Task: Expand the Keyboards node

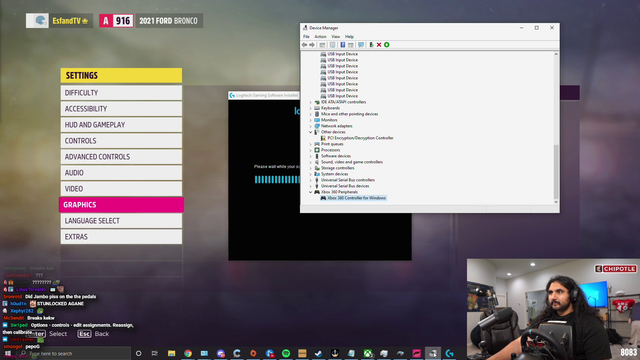Action: click(311, 108)
